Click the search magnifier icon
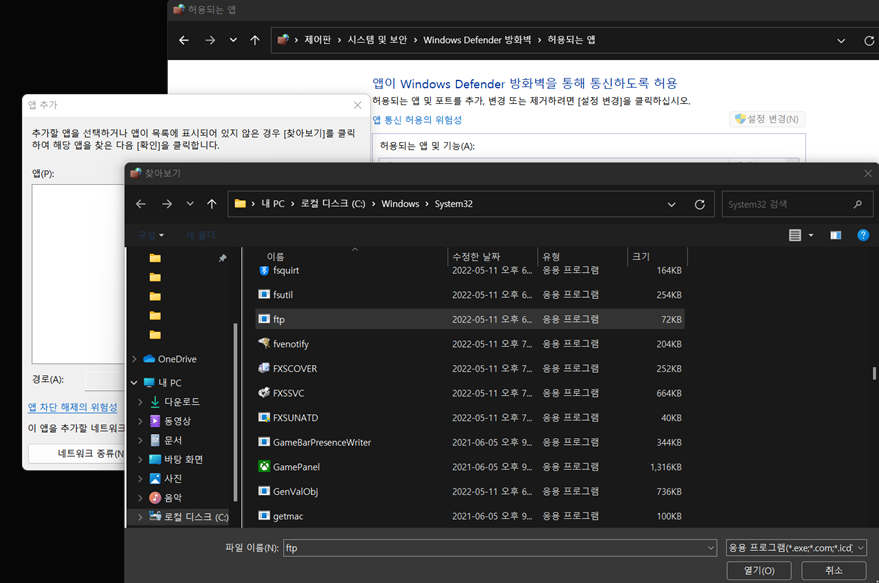 (858, 205)
